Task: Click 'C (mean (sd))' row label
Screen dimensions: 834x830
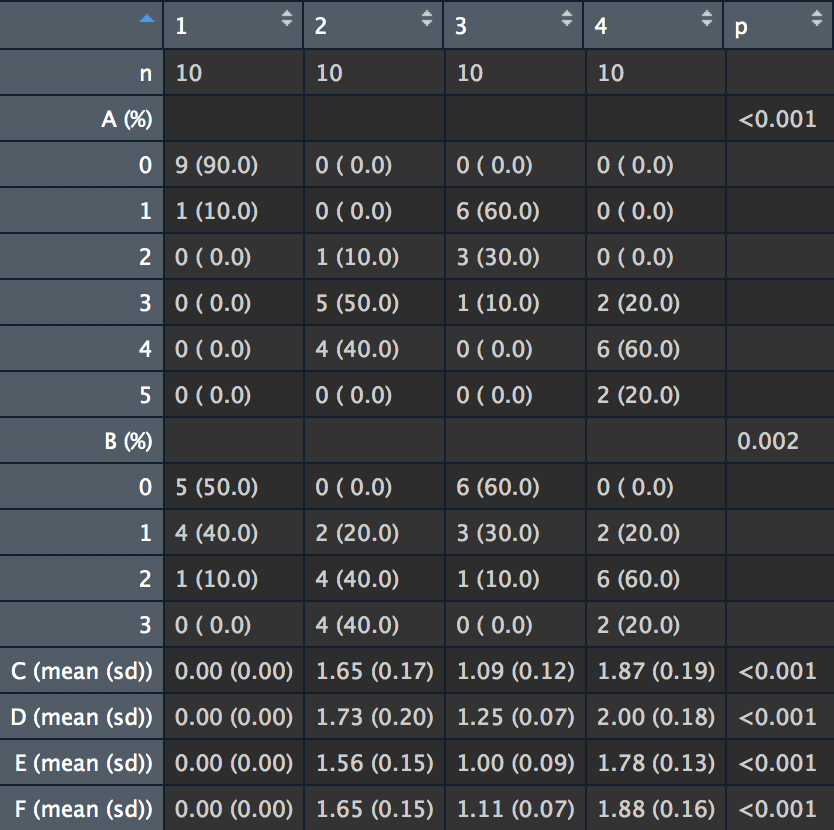Action: click(x=81, y=670)
